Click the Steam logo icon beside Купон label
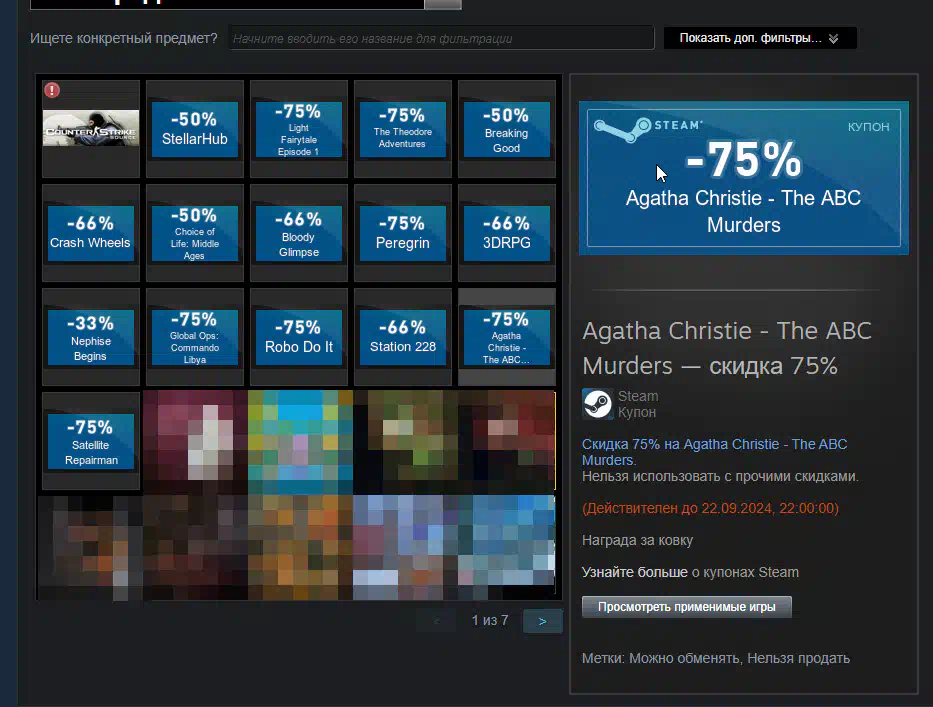 (597, 404)
